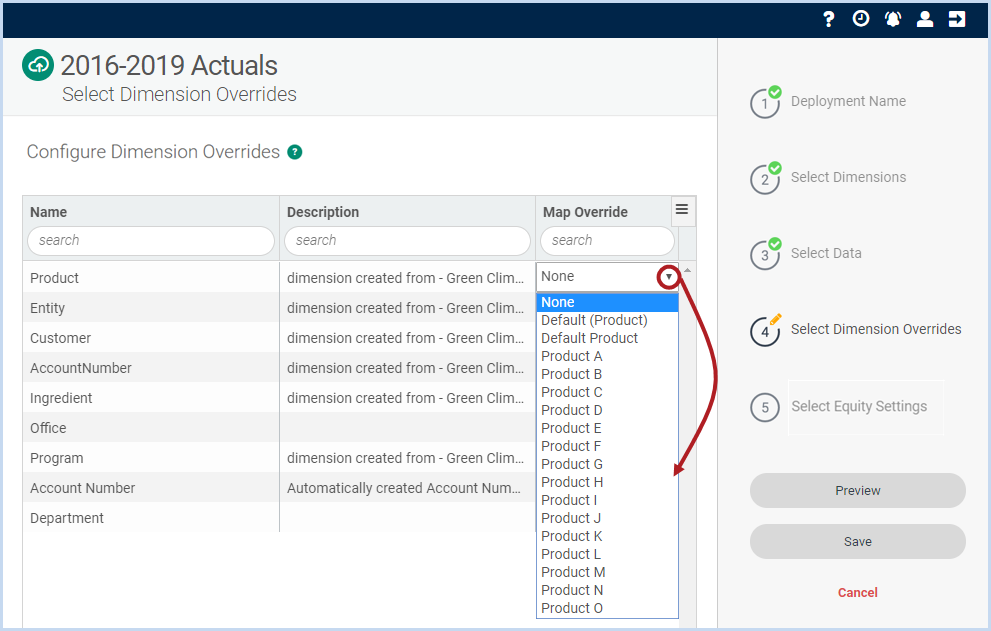
Task: Click the Save button
Action: (858, 542)
